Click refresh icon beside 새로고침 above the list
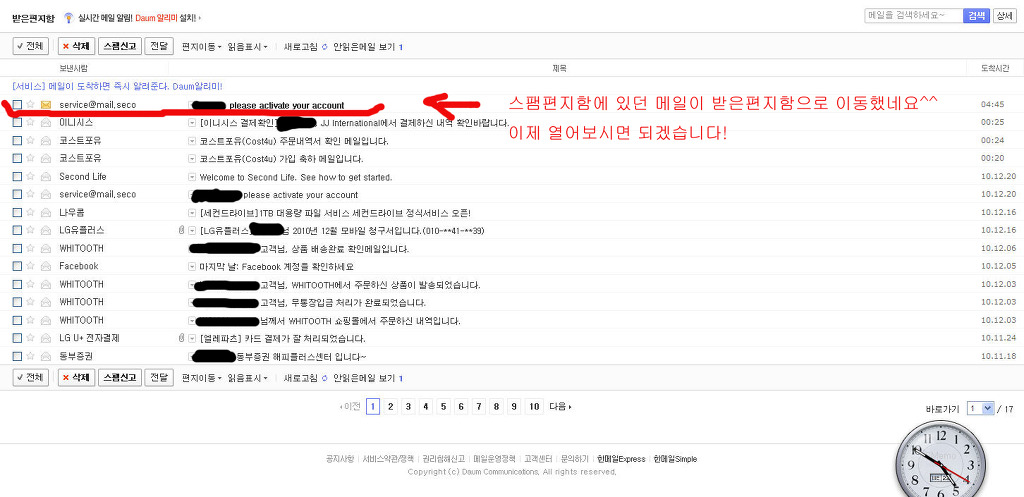This screenshot has width=1024, height=497. click(325, 47)
